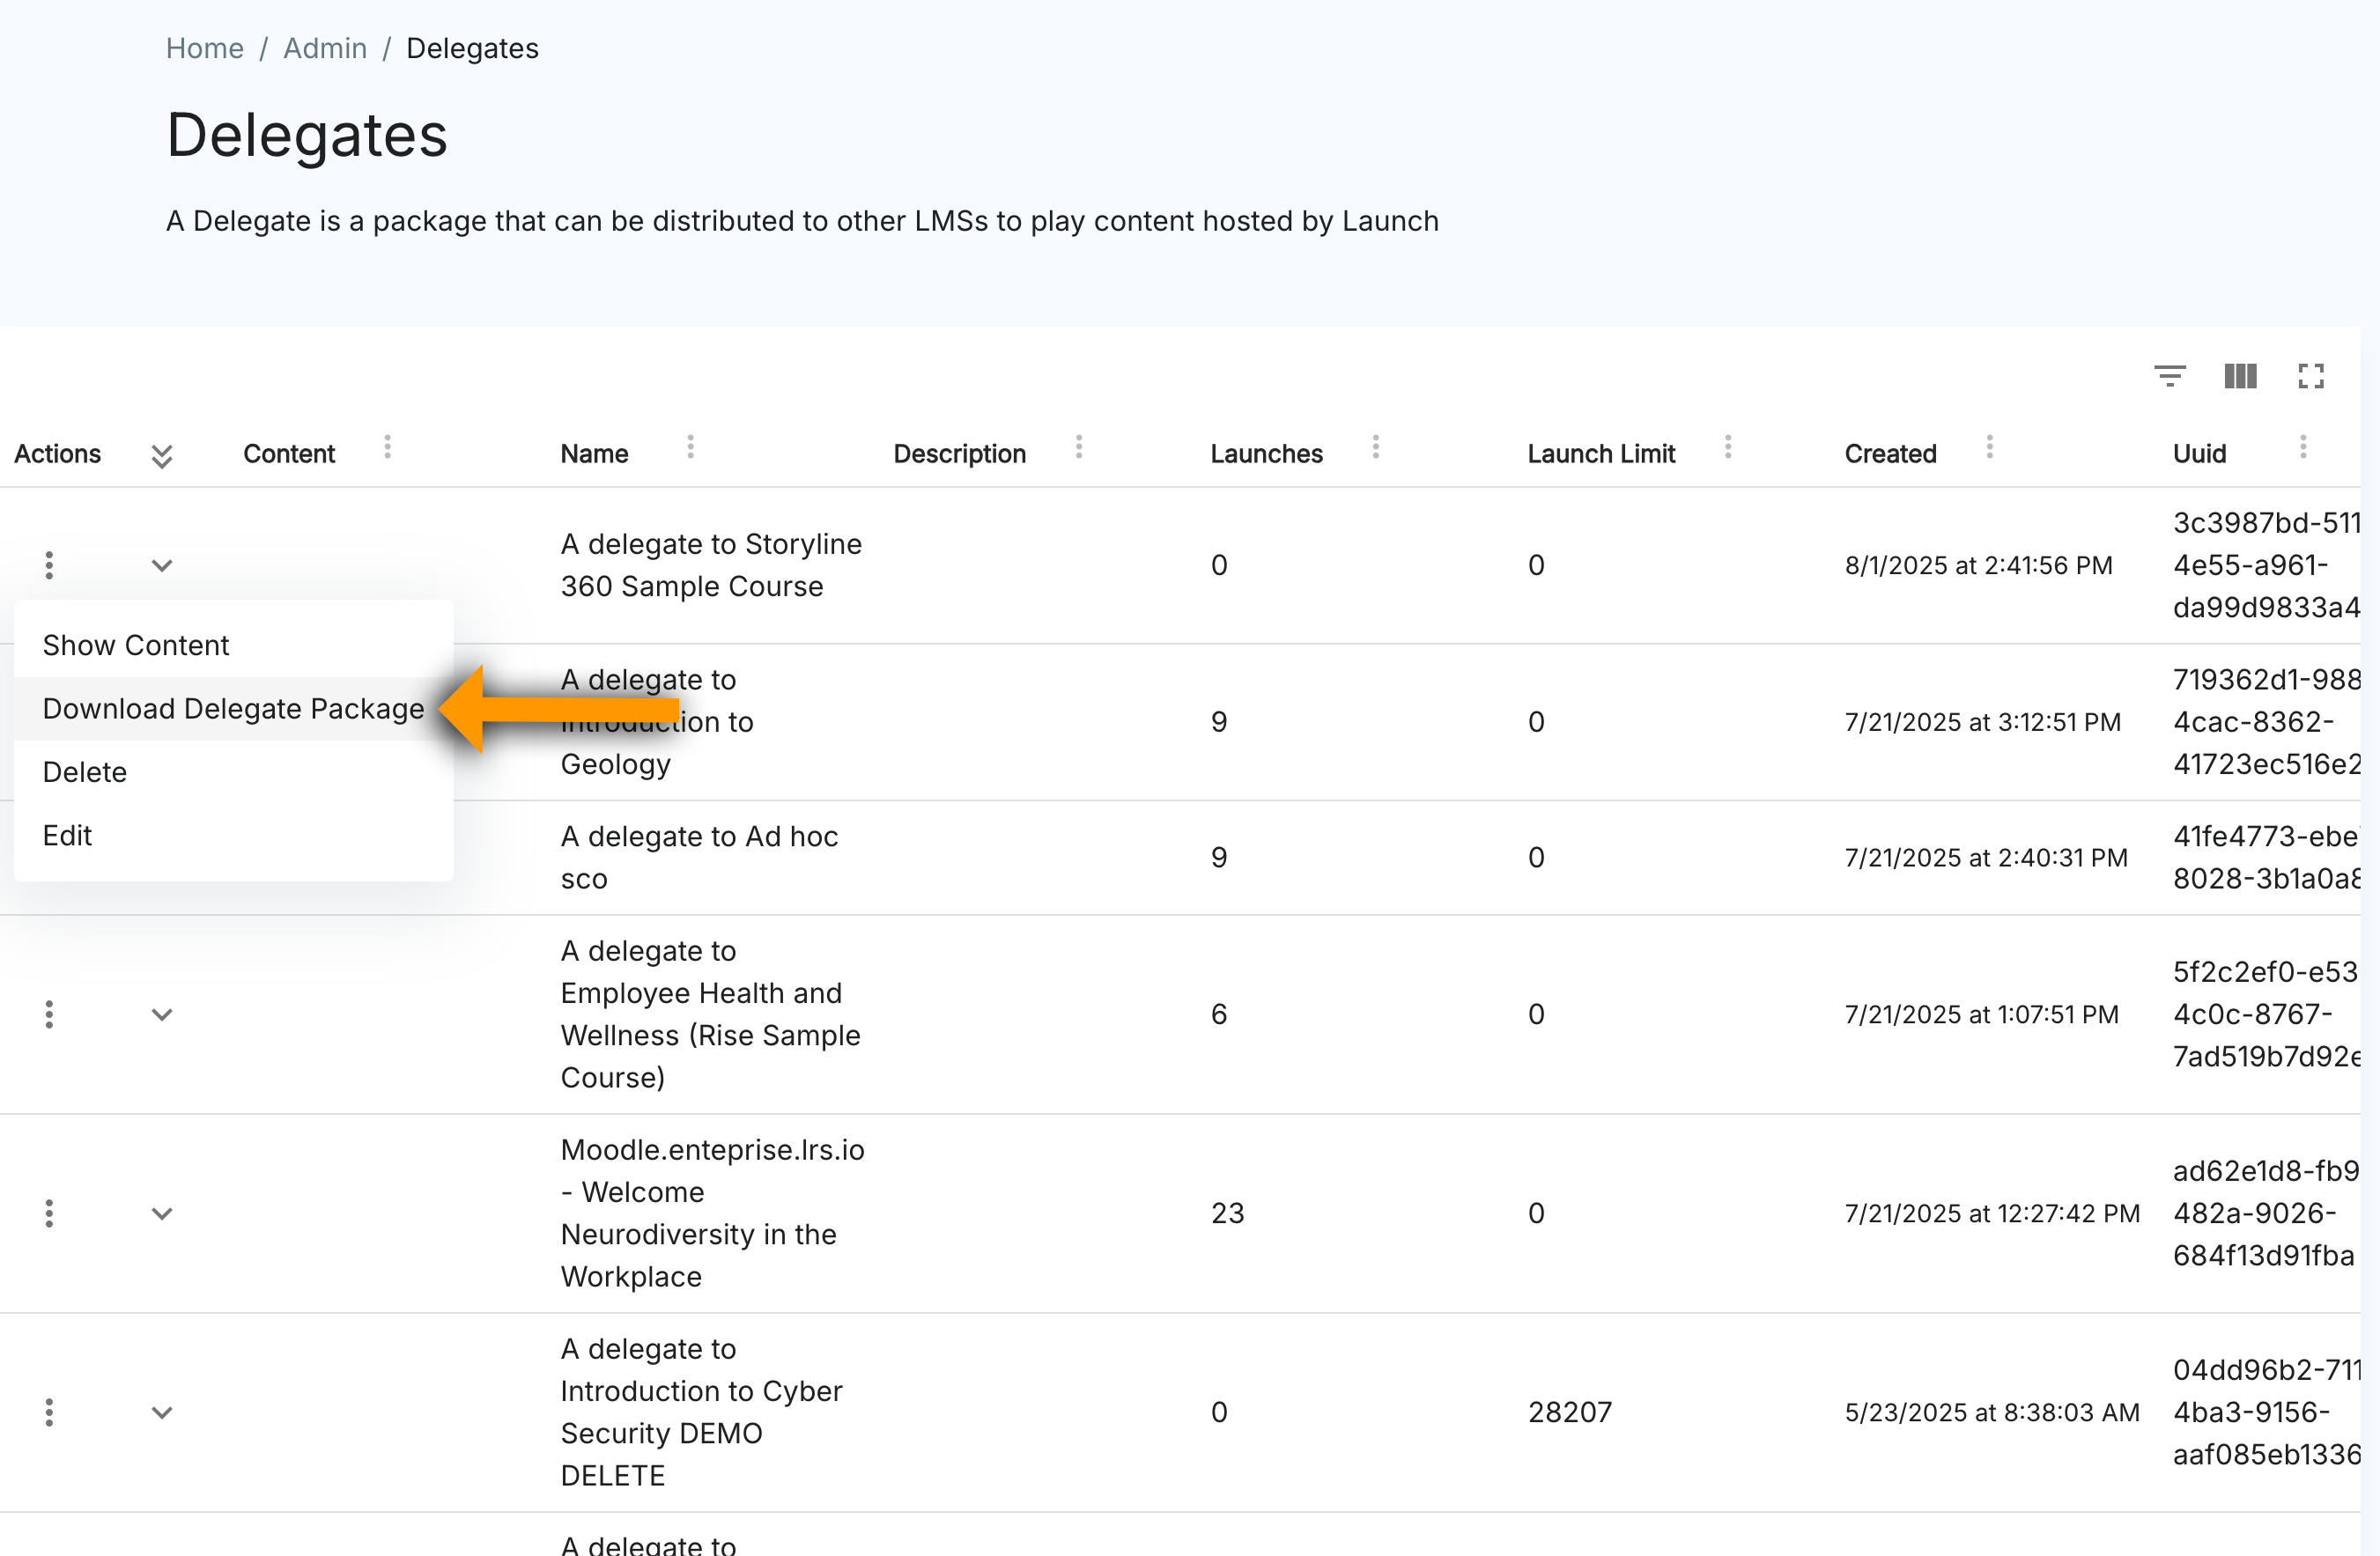Expand the Employee Health and Wellness row

tap(161, 1014)
